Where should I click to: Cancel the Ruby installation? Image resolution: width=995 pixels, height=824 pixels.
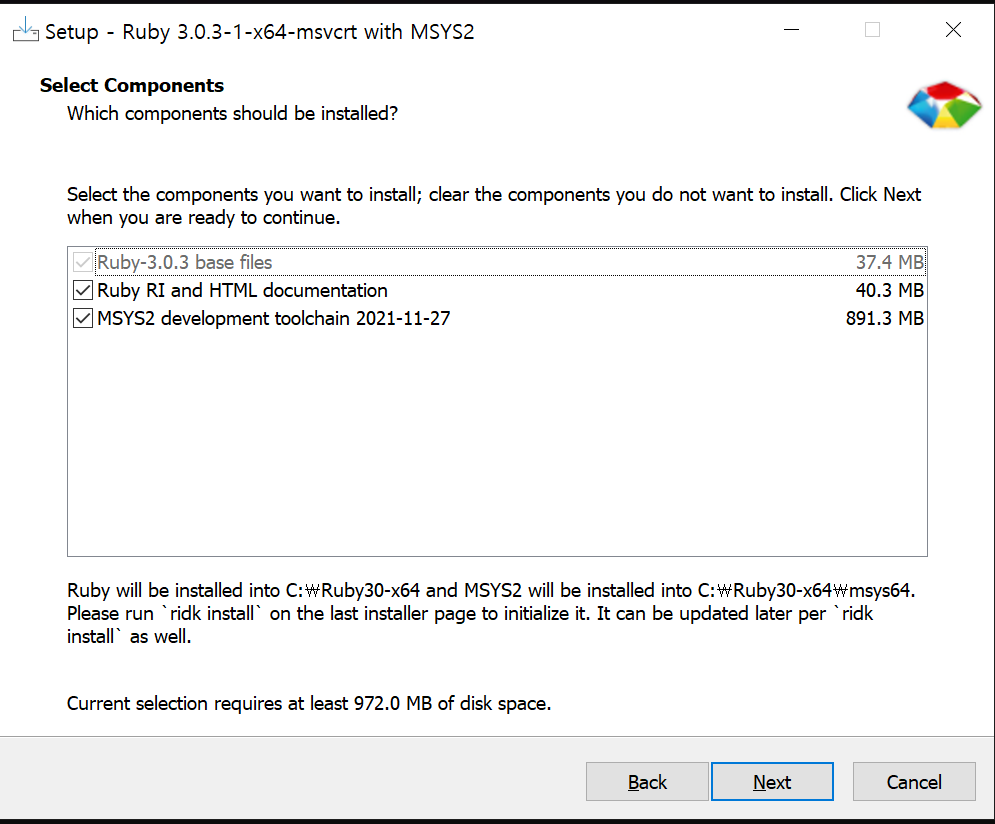914,782
